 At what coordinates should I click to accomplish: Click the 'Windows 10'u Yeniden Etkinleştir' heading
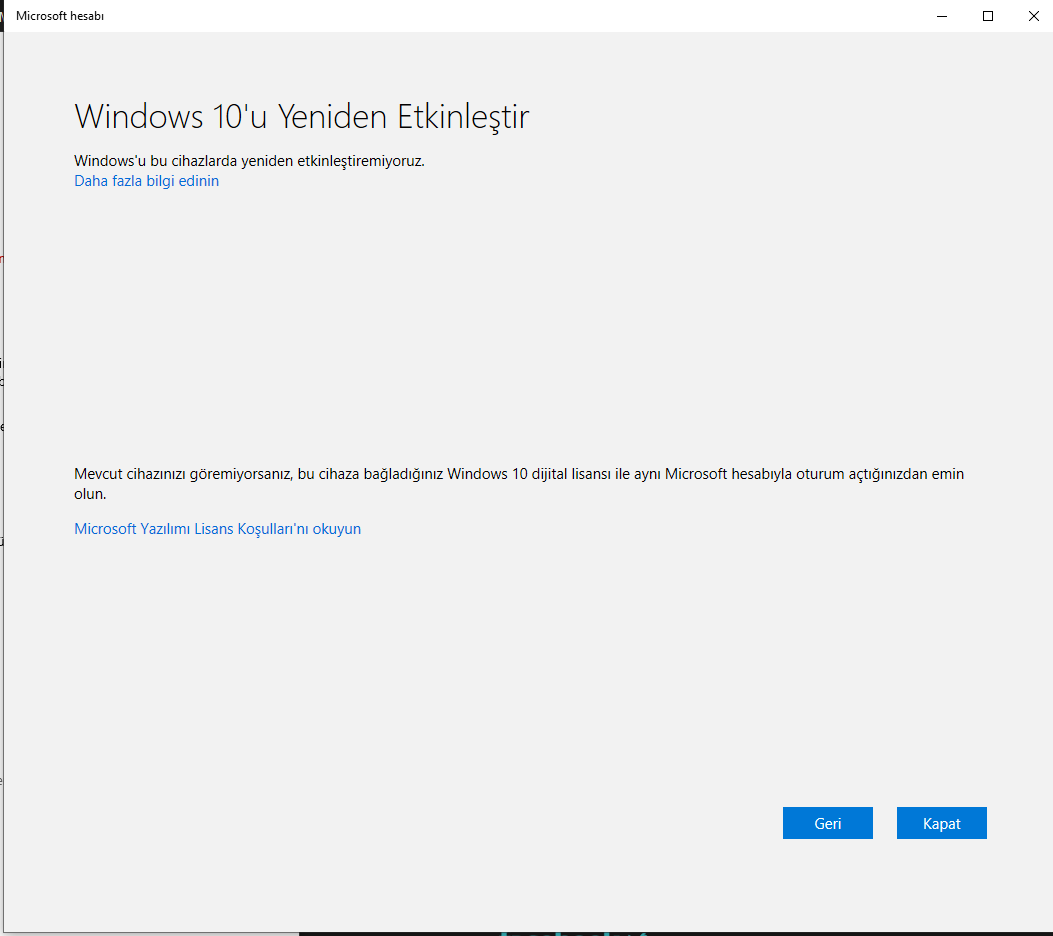(302, 117)
